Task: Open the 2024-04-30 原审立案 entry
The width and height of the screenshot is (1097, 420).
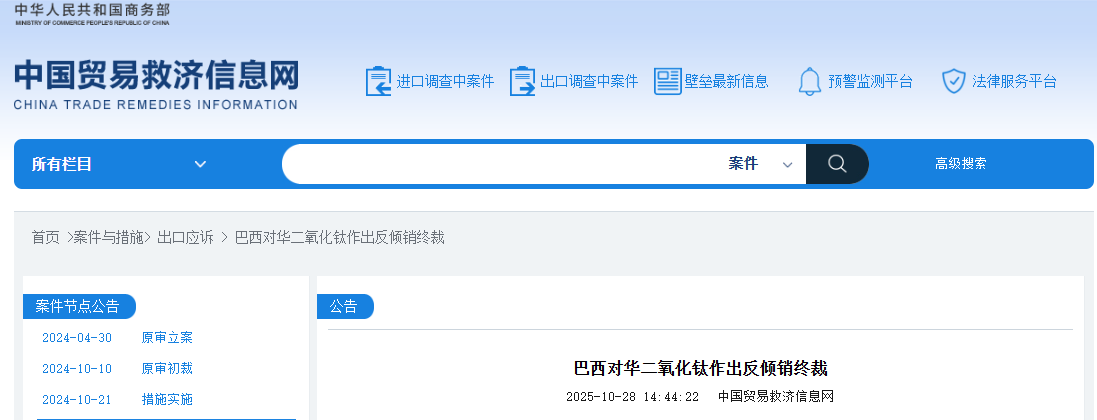Action: coord(167,338)
